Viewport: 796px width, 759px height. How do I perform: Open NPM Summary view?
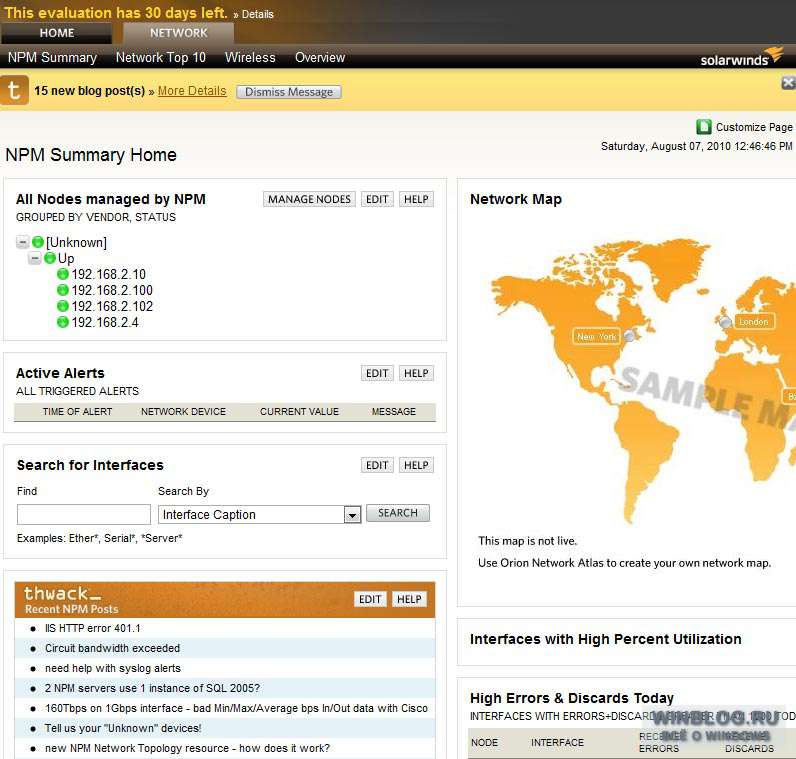pyautogui.click(x=52, y=57)
